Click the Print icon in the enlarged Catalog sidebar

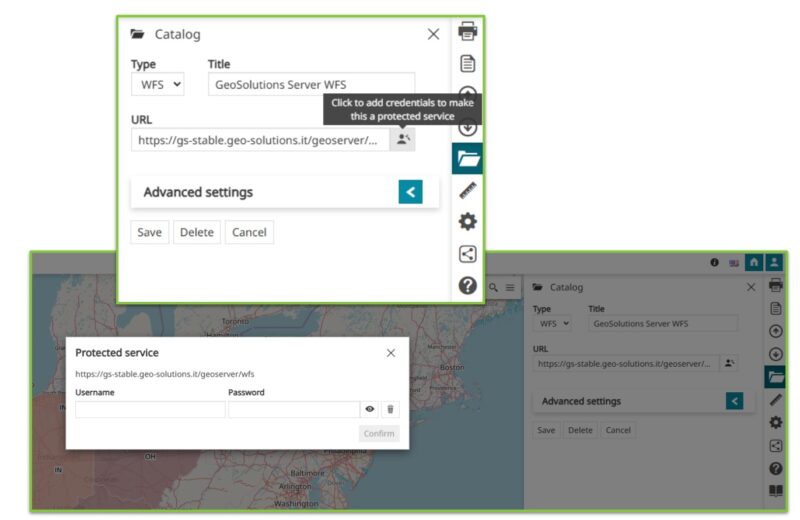[x=467, y=31]
